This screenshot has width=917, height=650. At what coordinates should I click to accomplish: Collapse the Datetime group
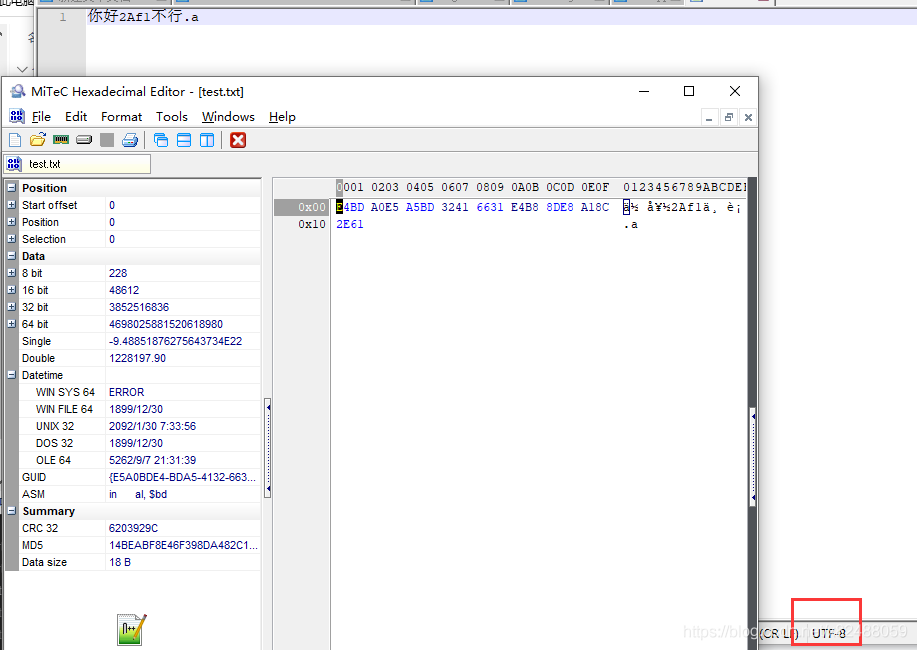tap(12, 375)
